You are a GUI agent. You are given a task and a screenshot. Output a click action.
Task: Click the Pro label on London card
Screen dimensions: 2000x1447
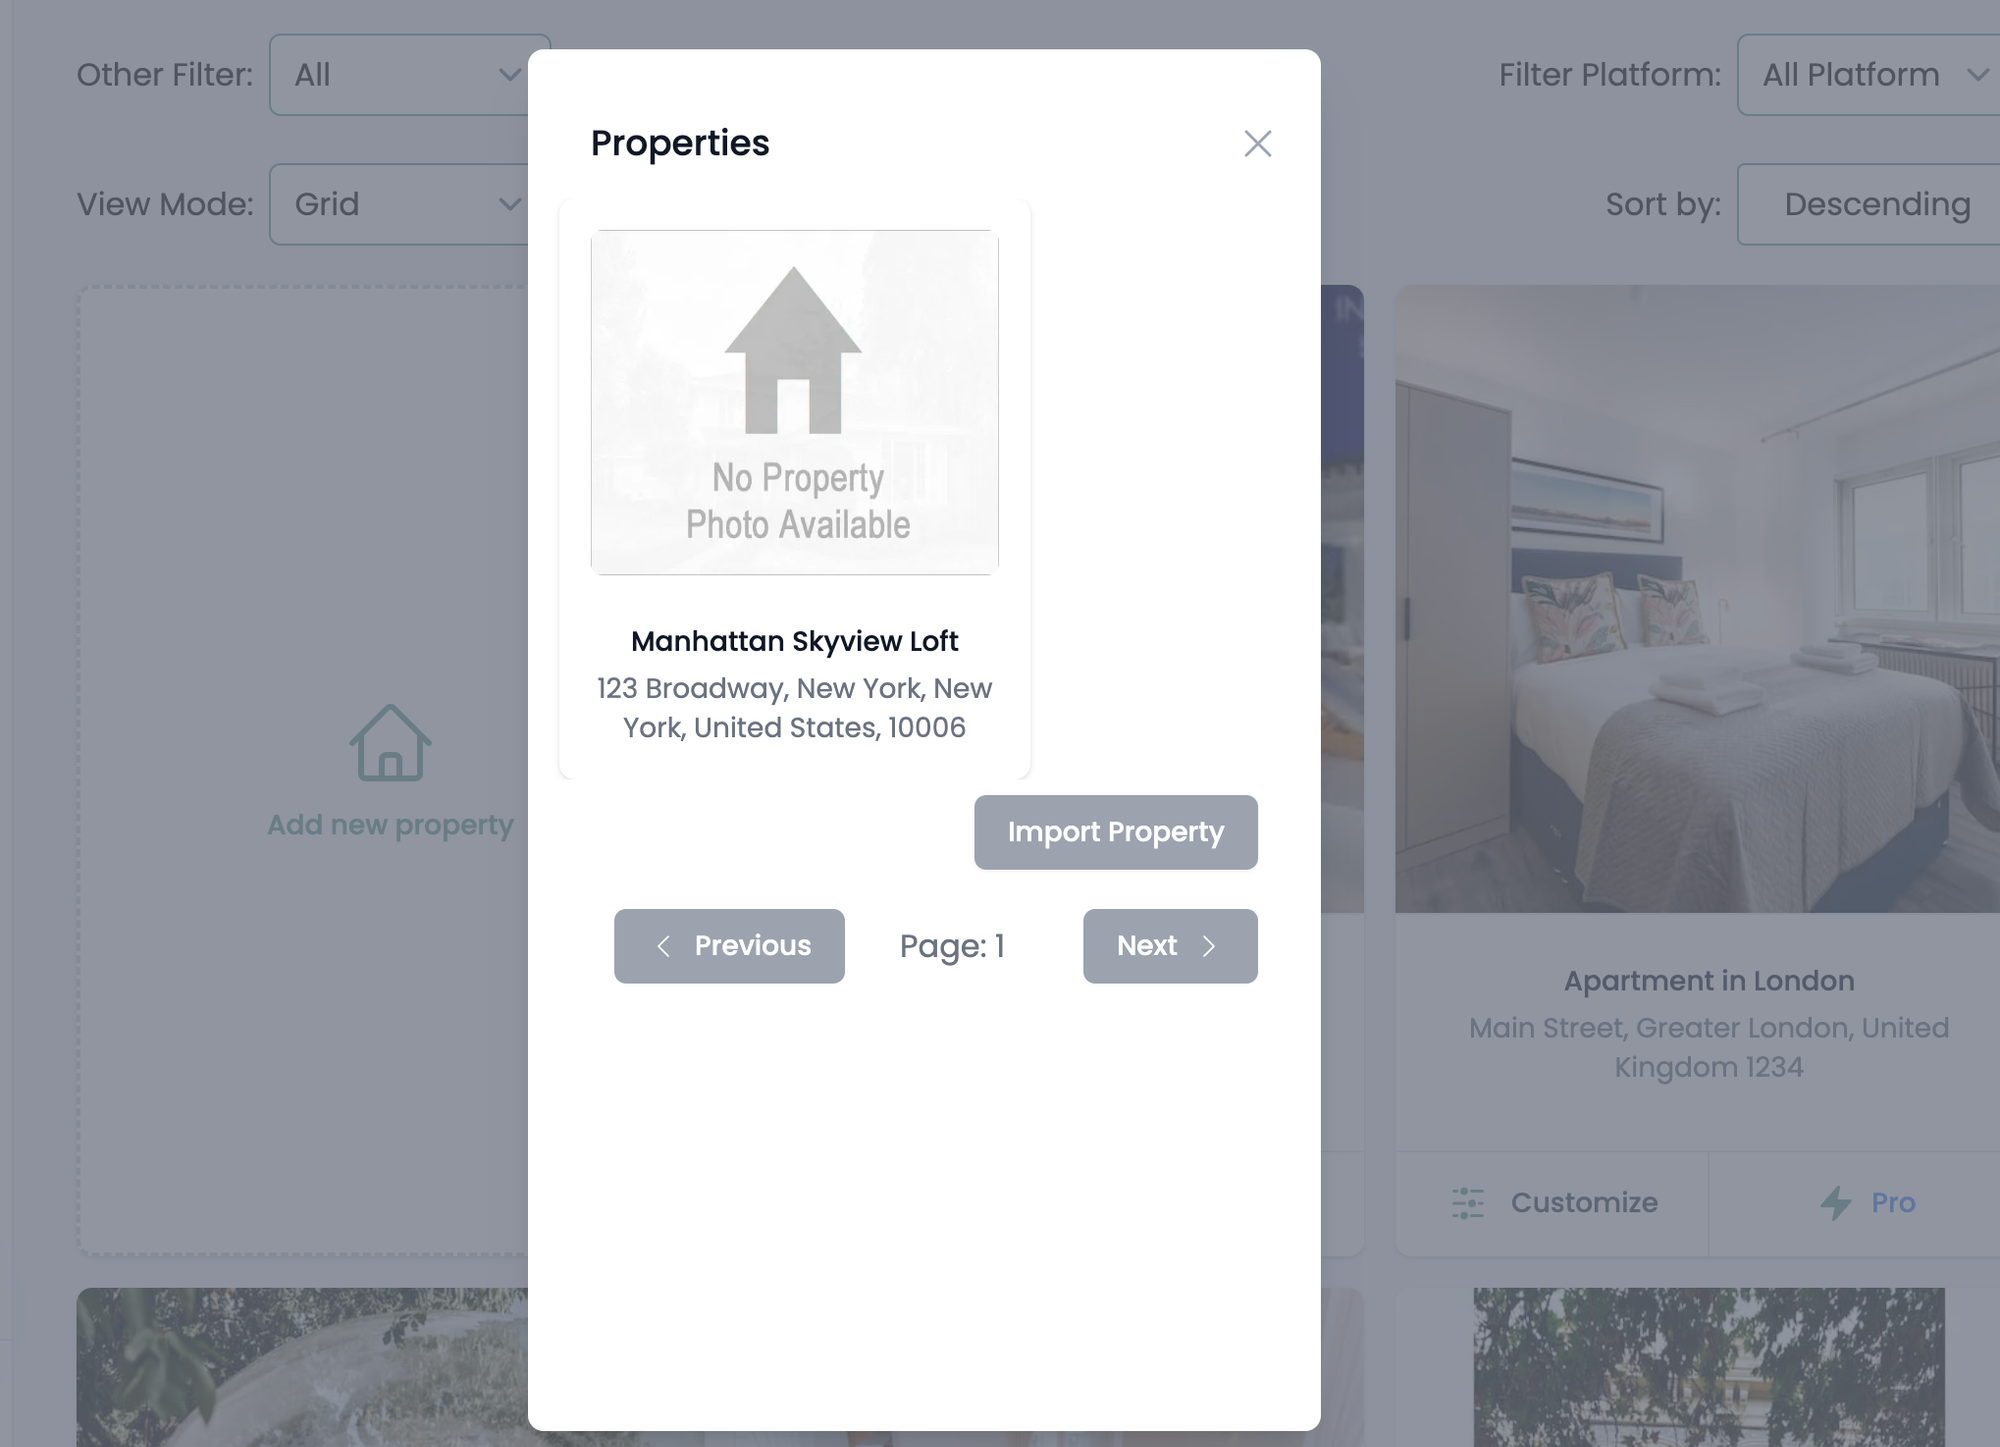click(x=1893, y=1202)
